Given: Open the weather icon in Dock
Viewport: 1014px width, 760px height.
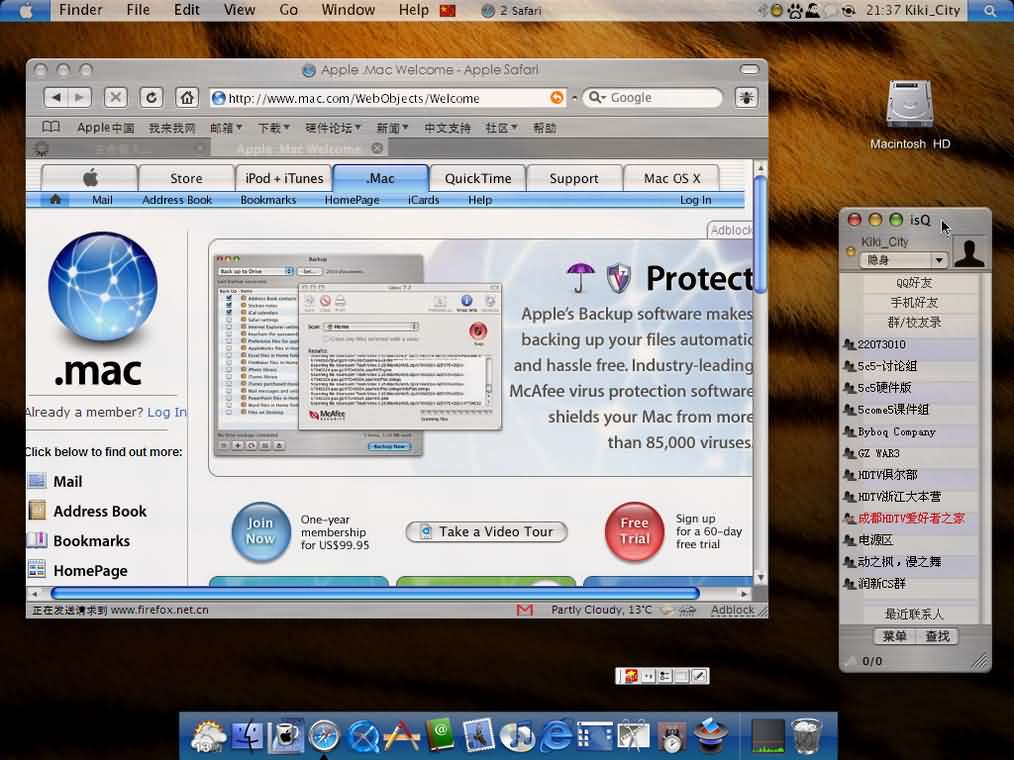Looking at the screenshot, I should click(x=208, y=735).
